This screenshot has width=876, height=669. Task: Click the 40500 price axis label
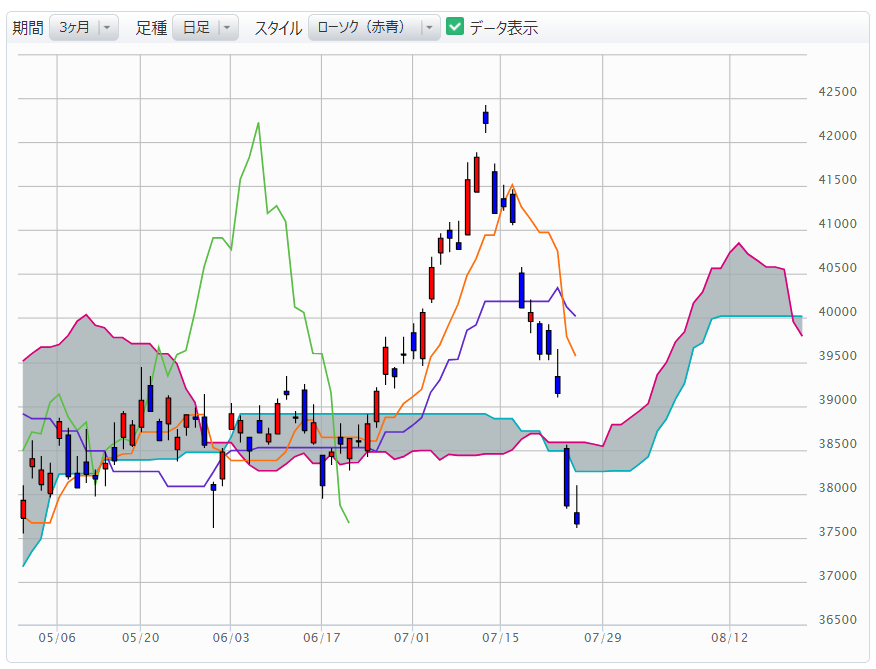pyautogui.click(x=837, y=268)
